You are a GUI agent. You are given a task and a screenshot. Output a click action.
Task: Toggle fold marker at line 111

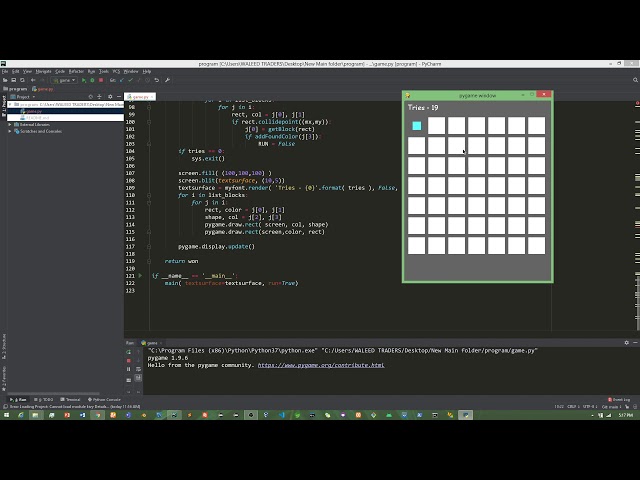click(x=149, y=203)
